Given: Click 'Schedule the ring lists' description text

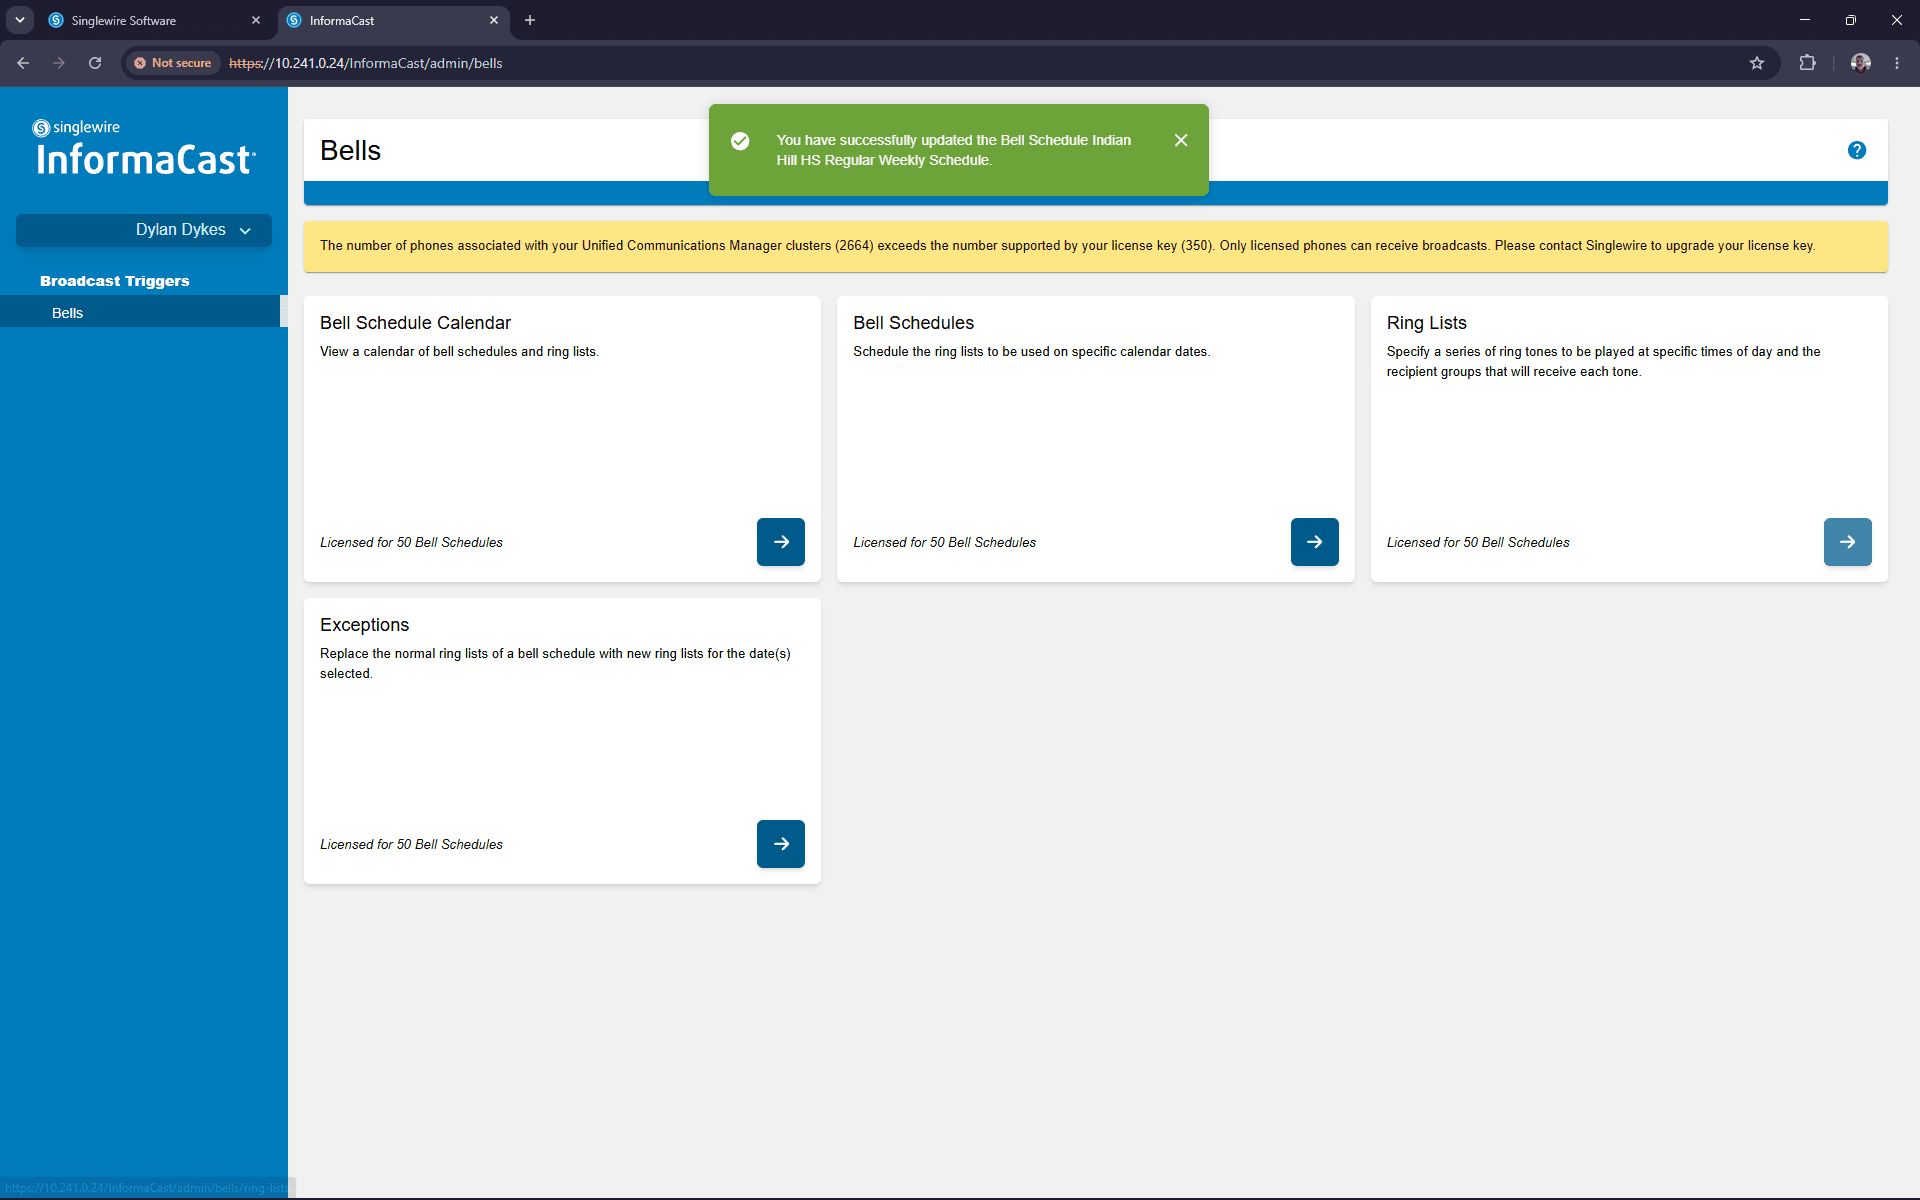Looking at the screenshot, I should (x=1031, y=352).
